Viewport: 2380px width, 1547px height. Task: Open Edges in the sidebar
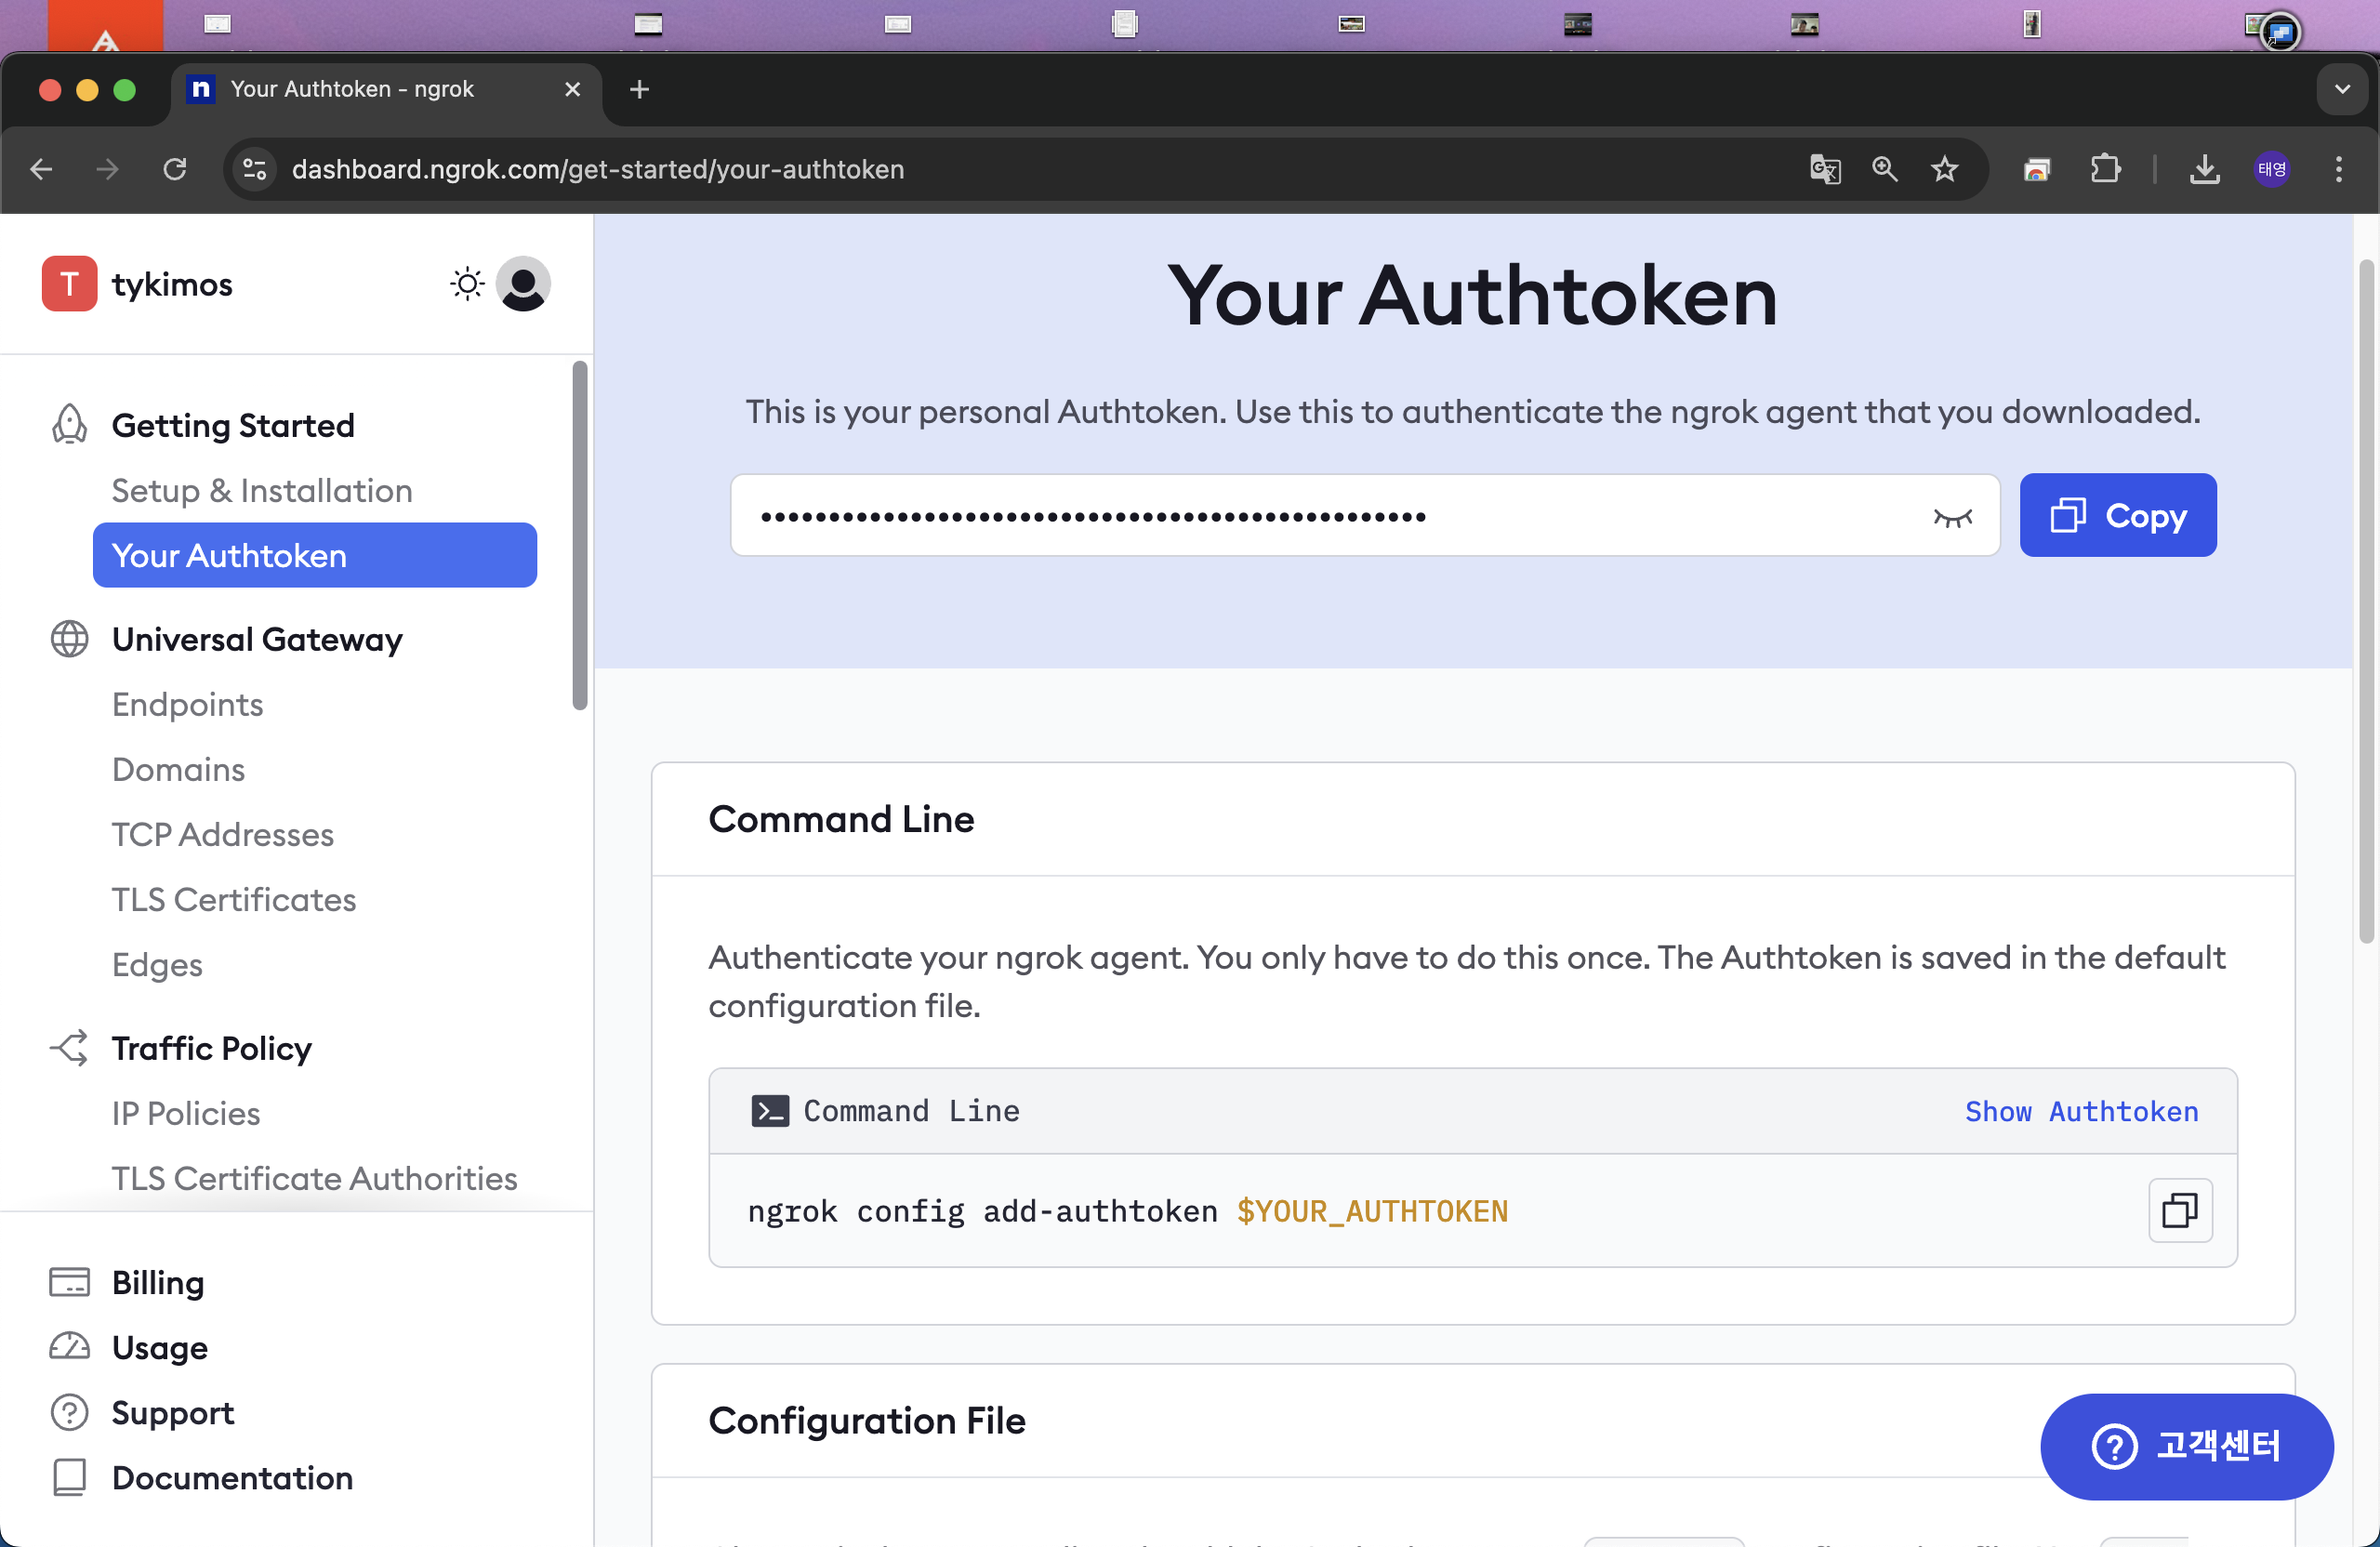pyautogui.click(x=157, y=964)
